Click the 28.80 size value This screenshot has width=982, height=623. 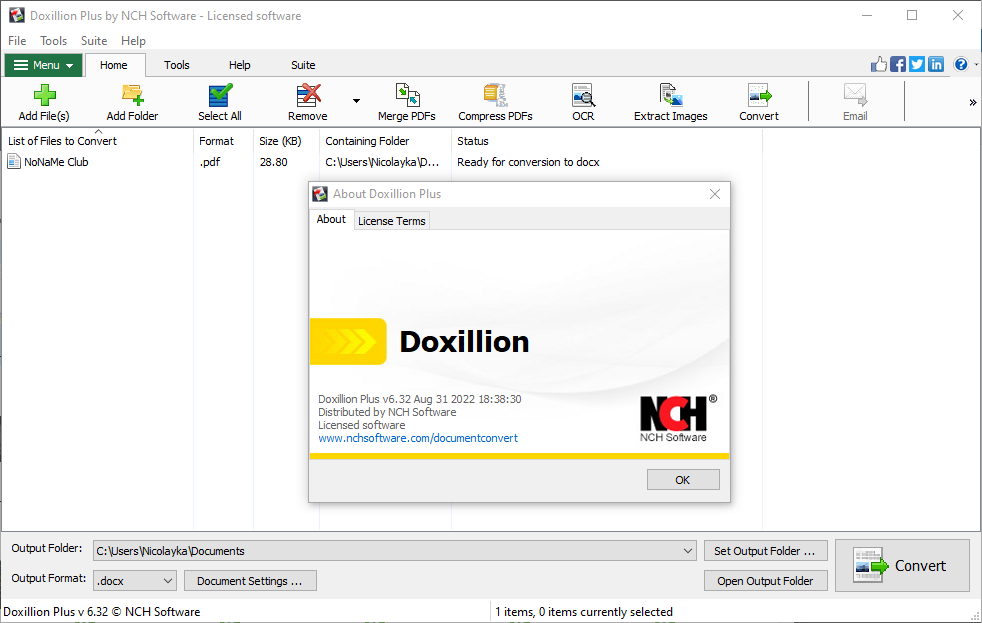tap(274, 162)
